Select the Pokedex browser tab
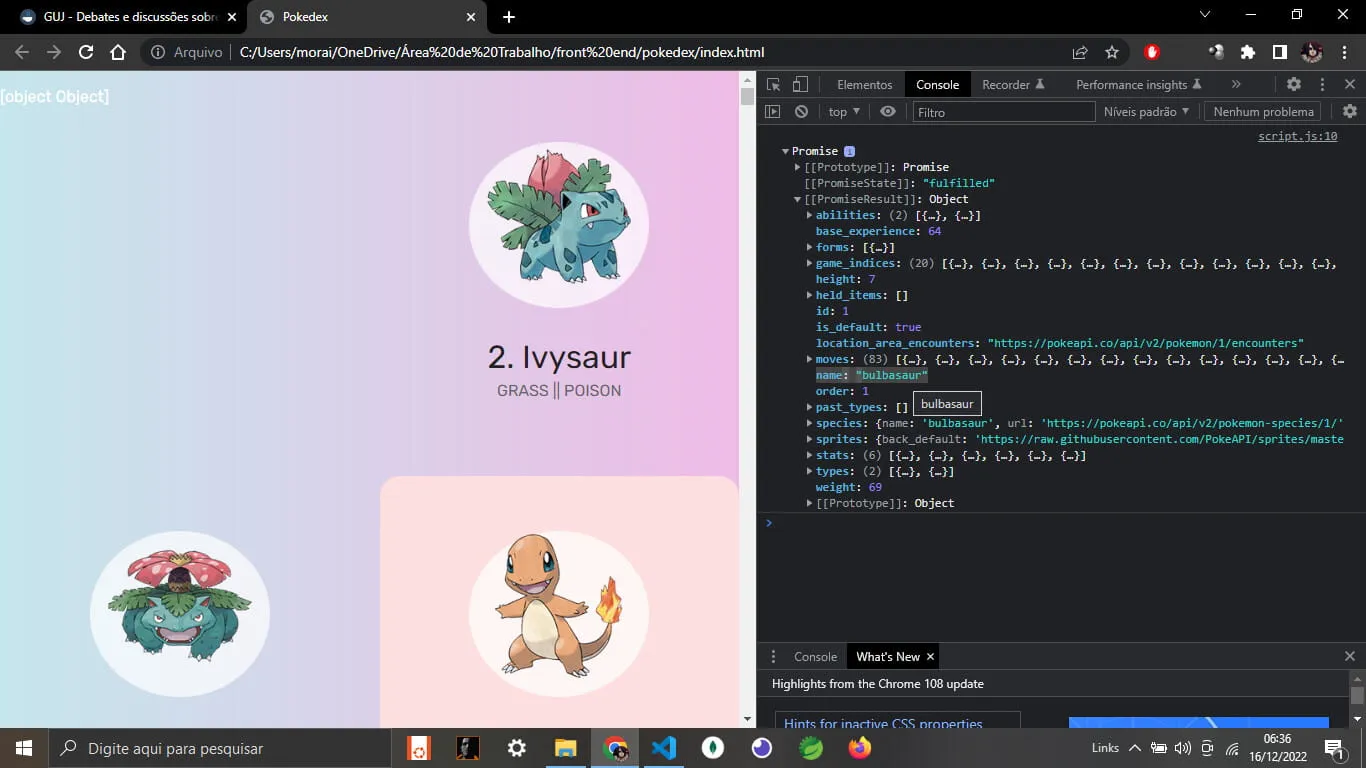 coord(367,17)
